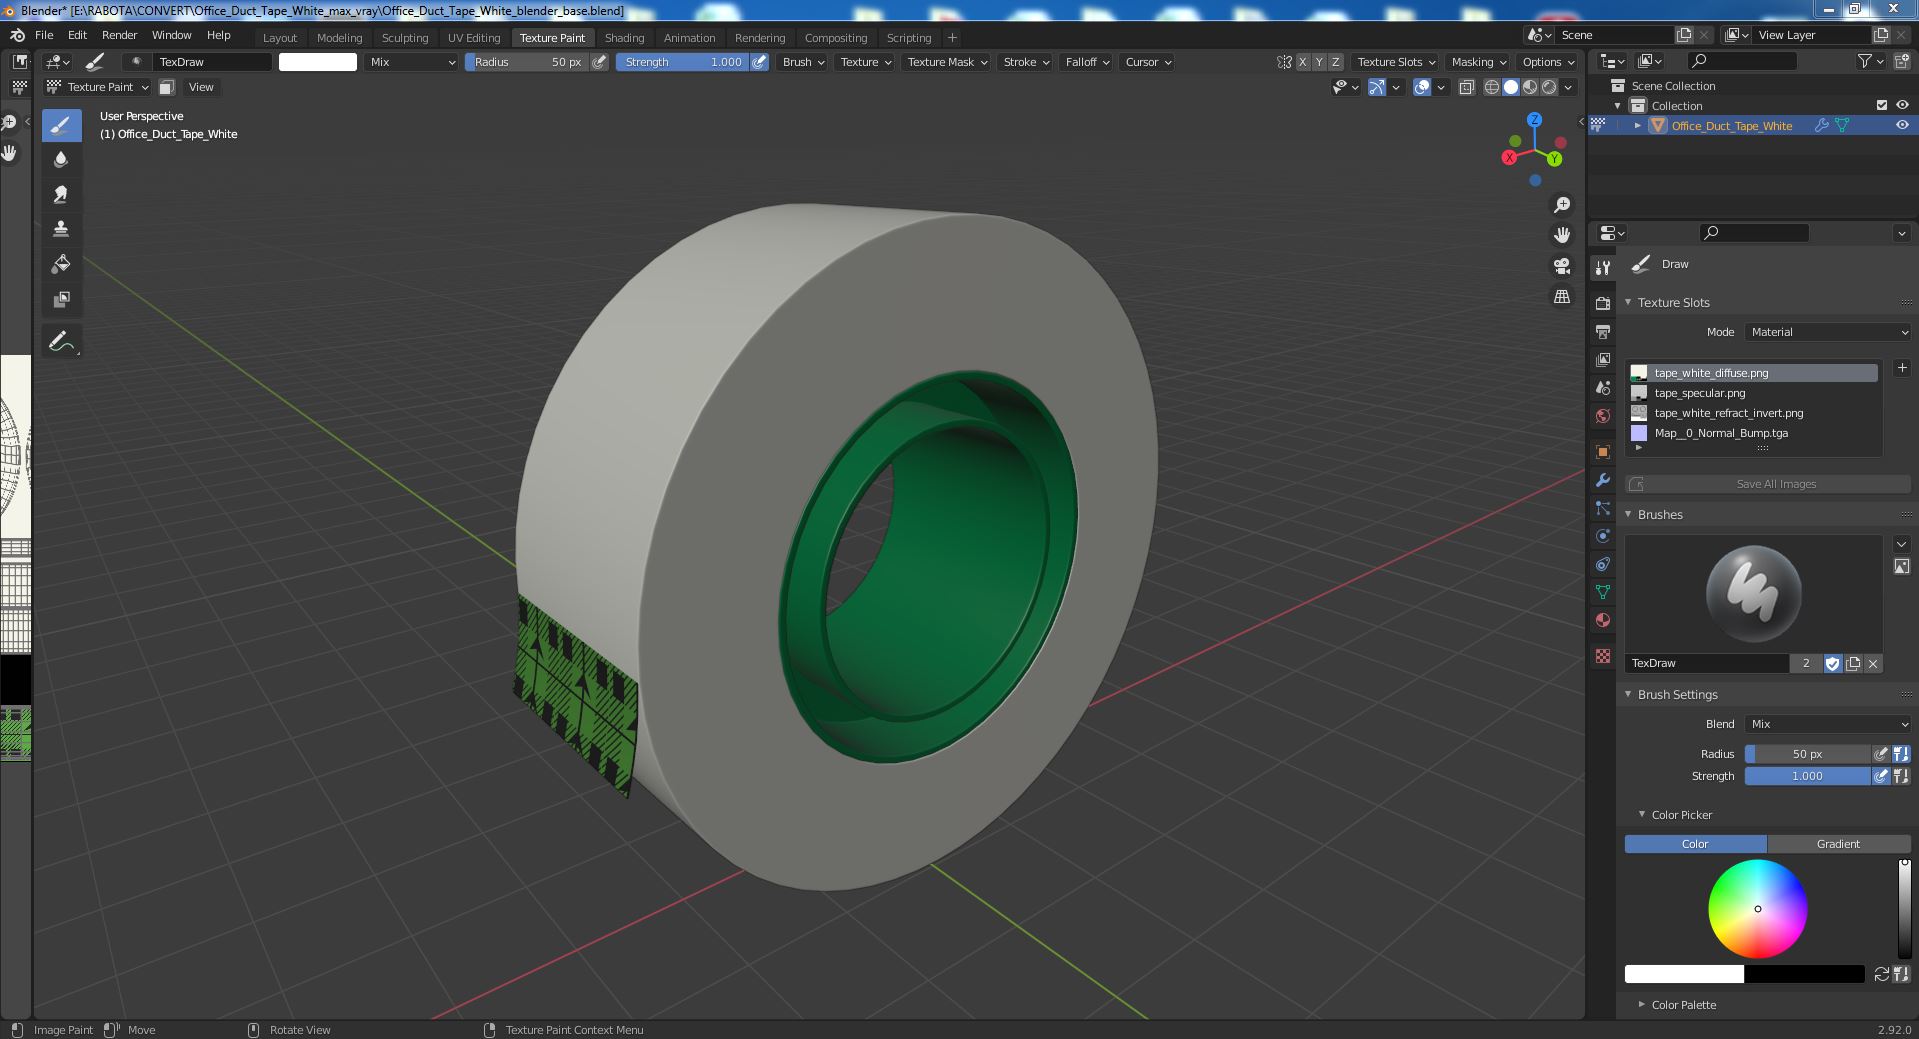Screen dimensions: 1919x1039
Task: Toggle paint mask next to Texture Paint
Action: pyautogui.click(x=167, y=87)
